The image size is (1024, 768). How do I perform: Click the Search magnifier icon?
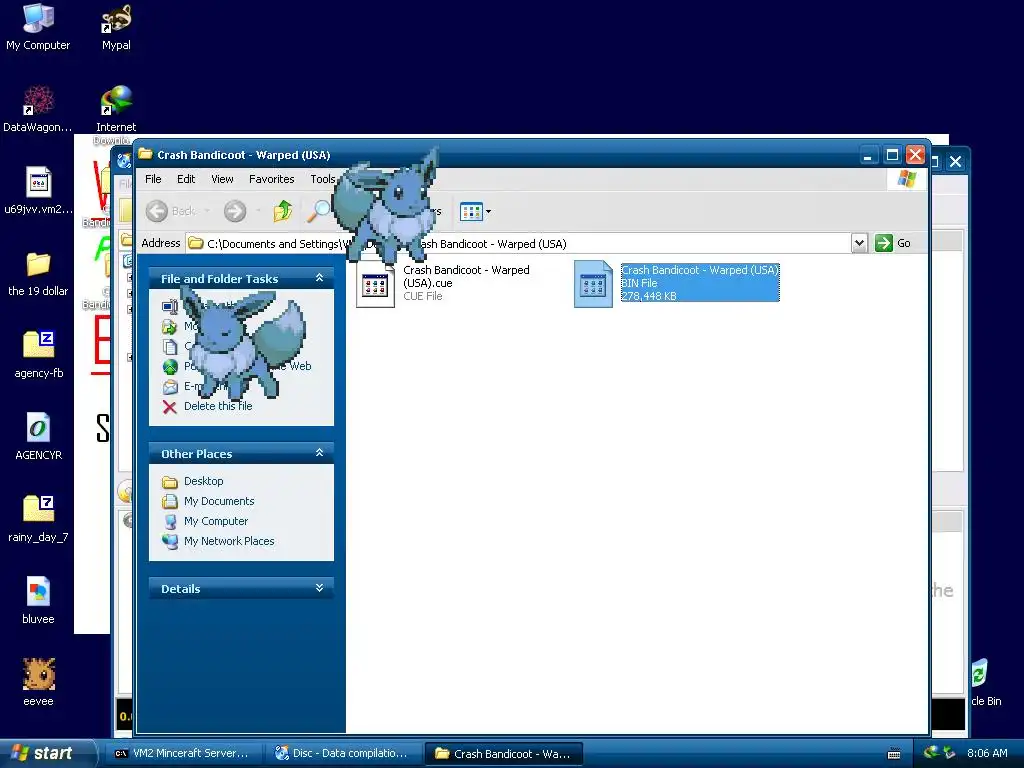319,211
